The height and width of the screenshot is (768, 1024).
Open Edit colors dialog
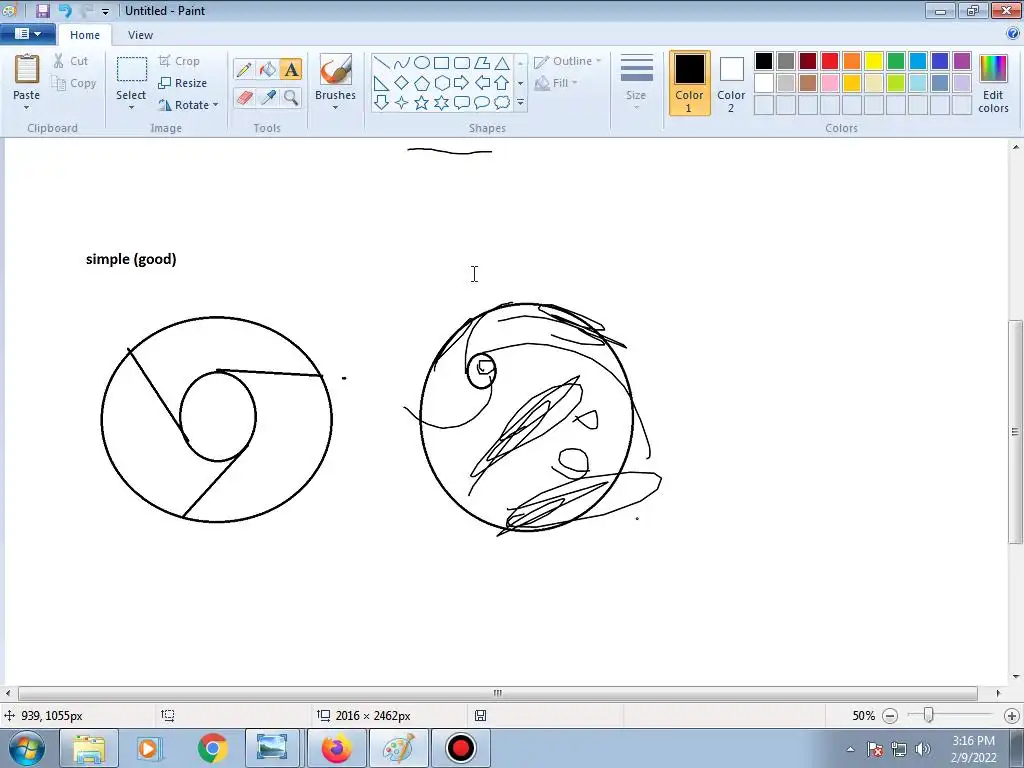993,84
